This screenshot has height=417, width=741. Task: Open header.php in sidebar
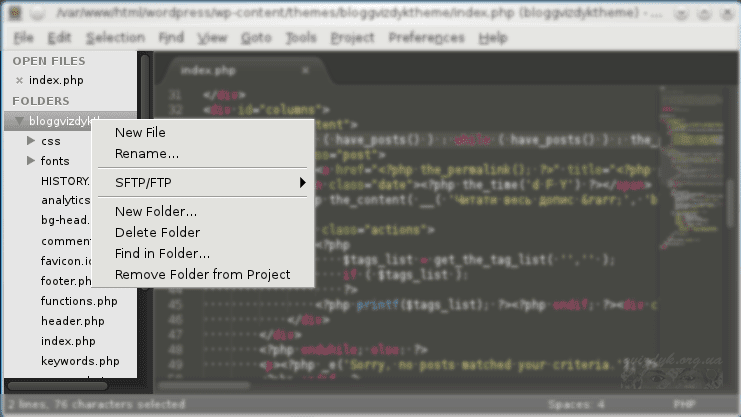[x=73, y=321]
